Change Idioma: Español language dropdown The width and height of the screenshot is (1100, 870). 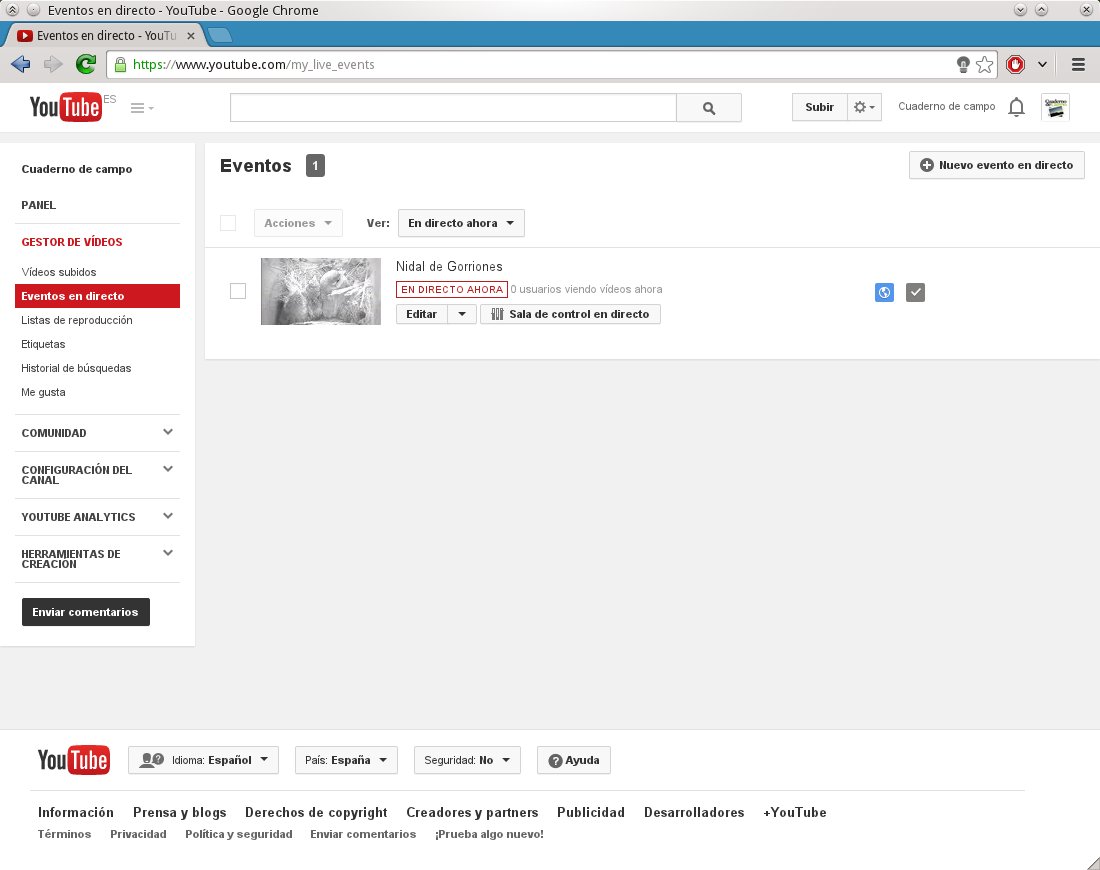(203, 760)
